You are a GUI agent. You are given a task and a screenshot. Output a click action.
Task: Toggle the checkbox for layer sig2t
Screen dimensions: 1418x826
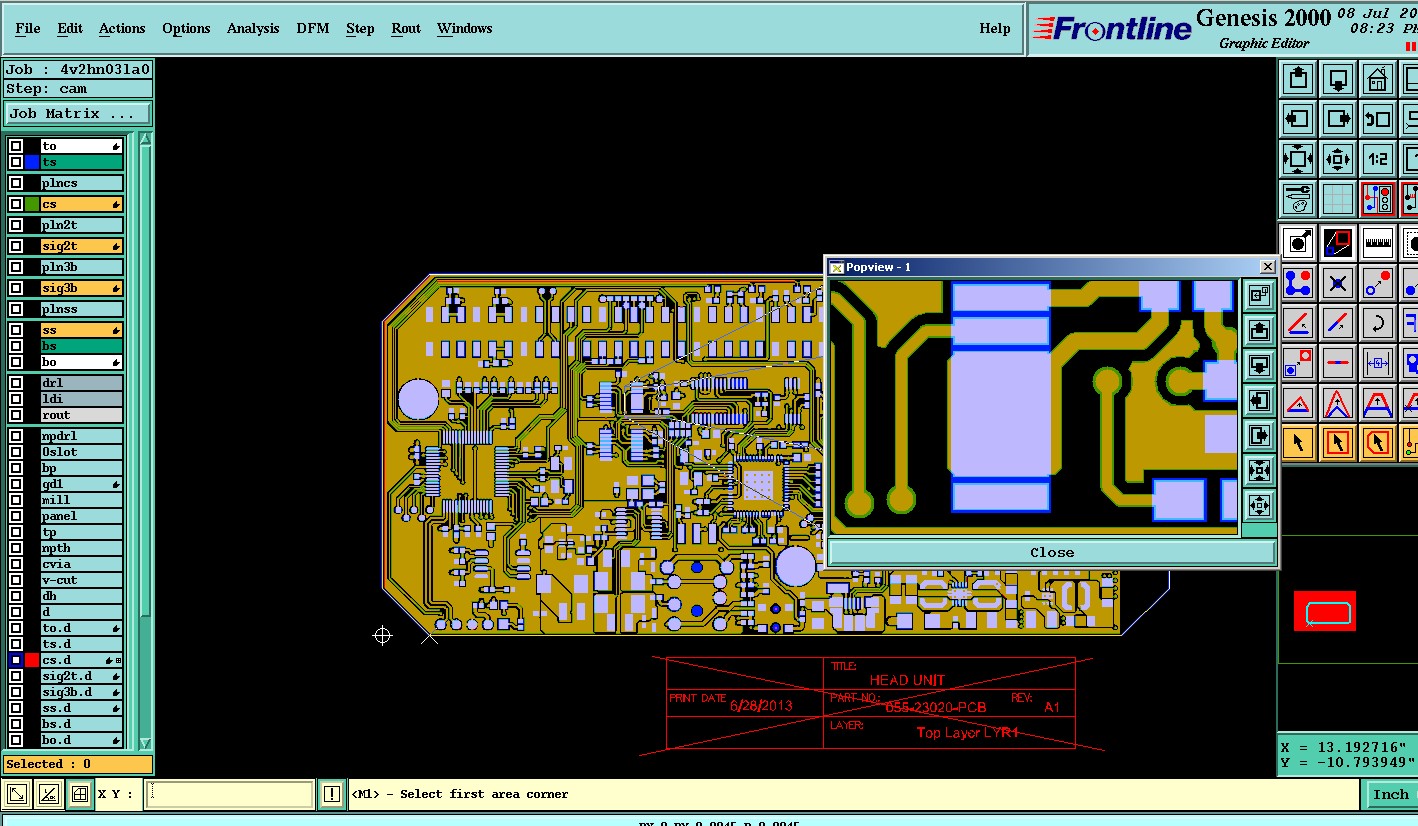point(16,246)
